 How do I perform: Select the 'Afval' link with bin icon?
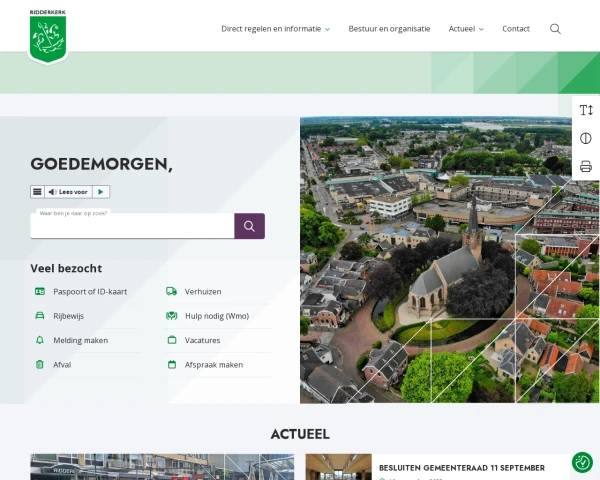click(62, 365)
